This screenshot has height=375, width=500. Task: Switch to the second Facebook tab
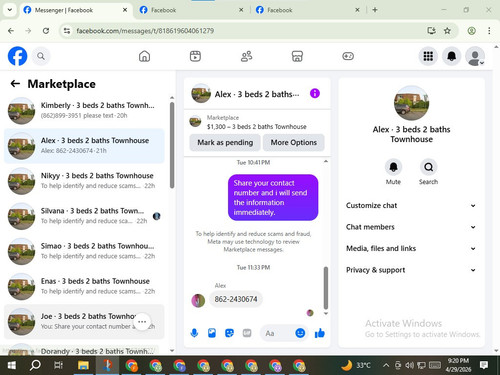click(193, 10)
